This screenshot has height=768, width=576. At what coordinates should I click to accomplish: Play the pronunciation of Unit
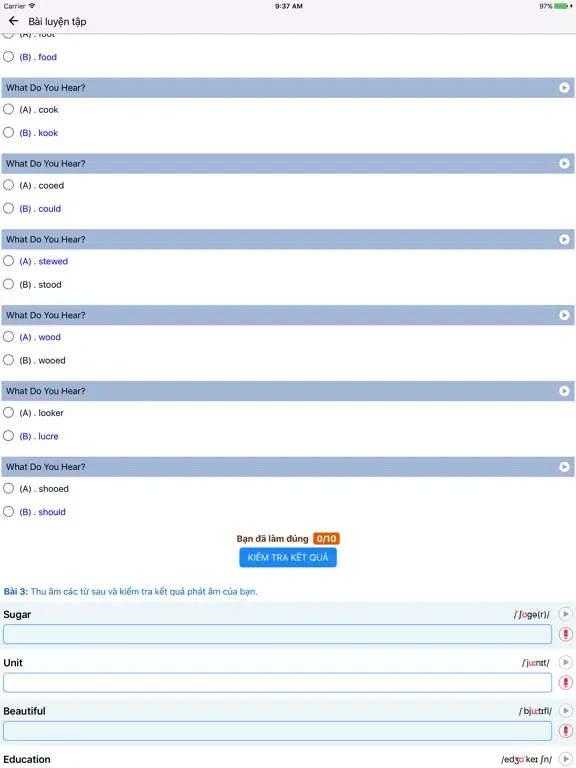(565, 663)
